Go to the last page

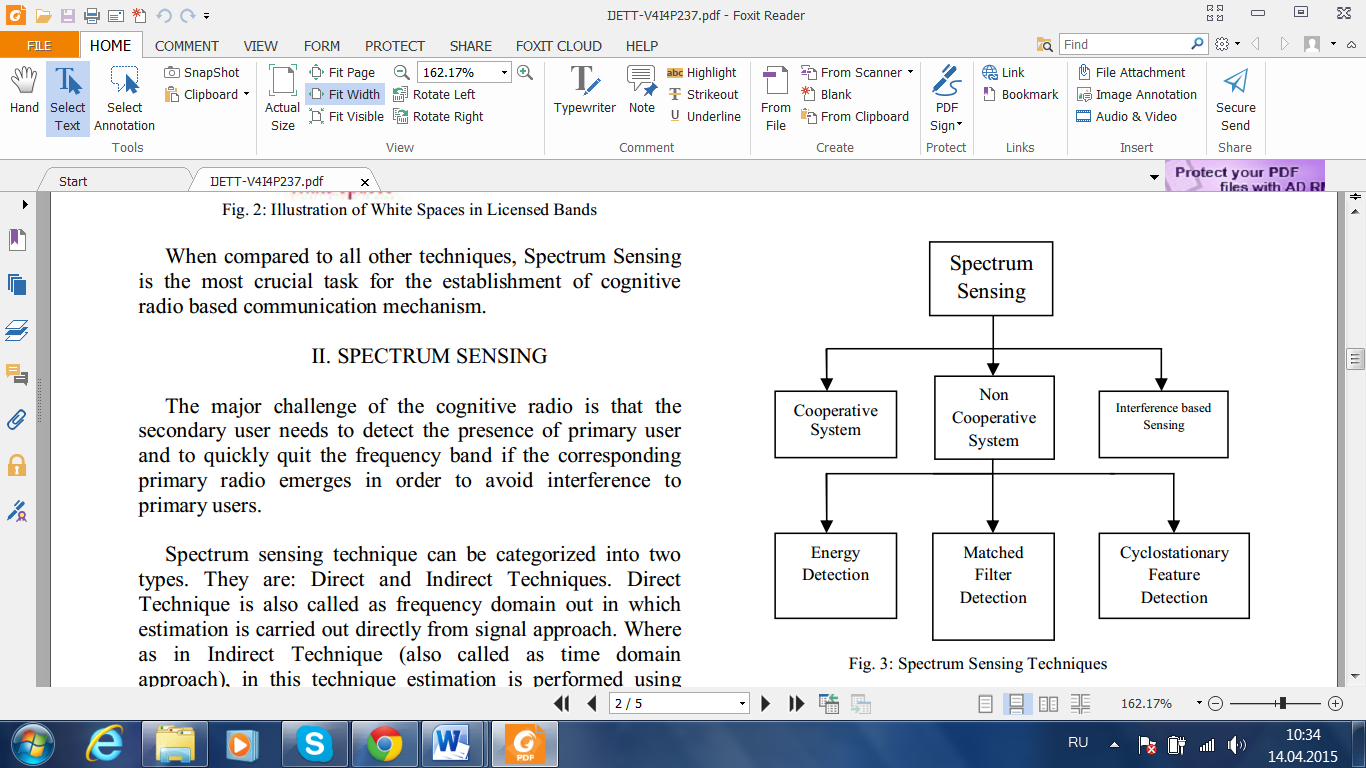pos(796,704)
